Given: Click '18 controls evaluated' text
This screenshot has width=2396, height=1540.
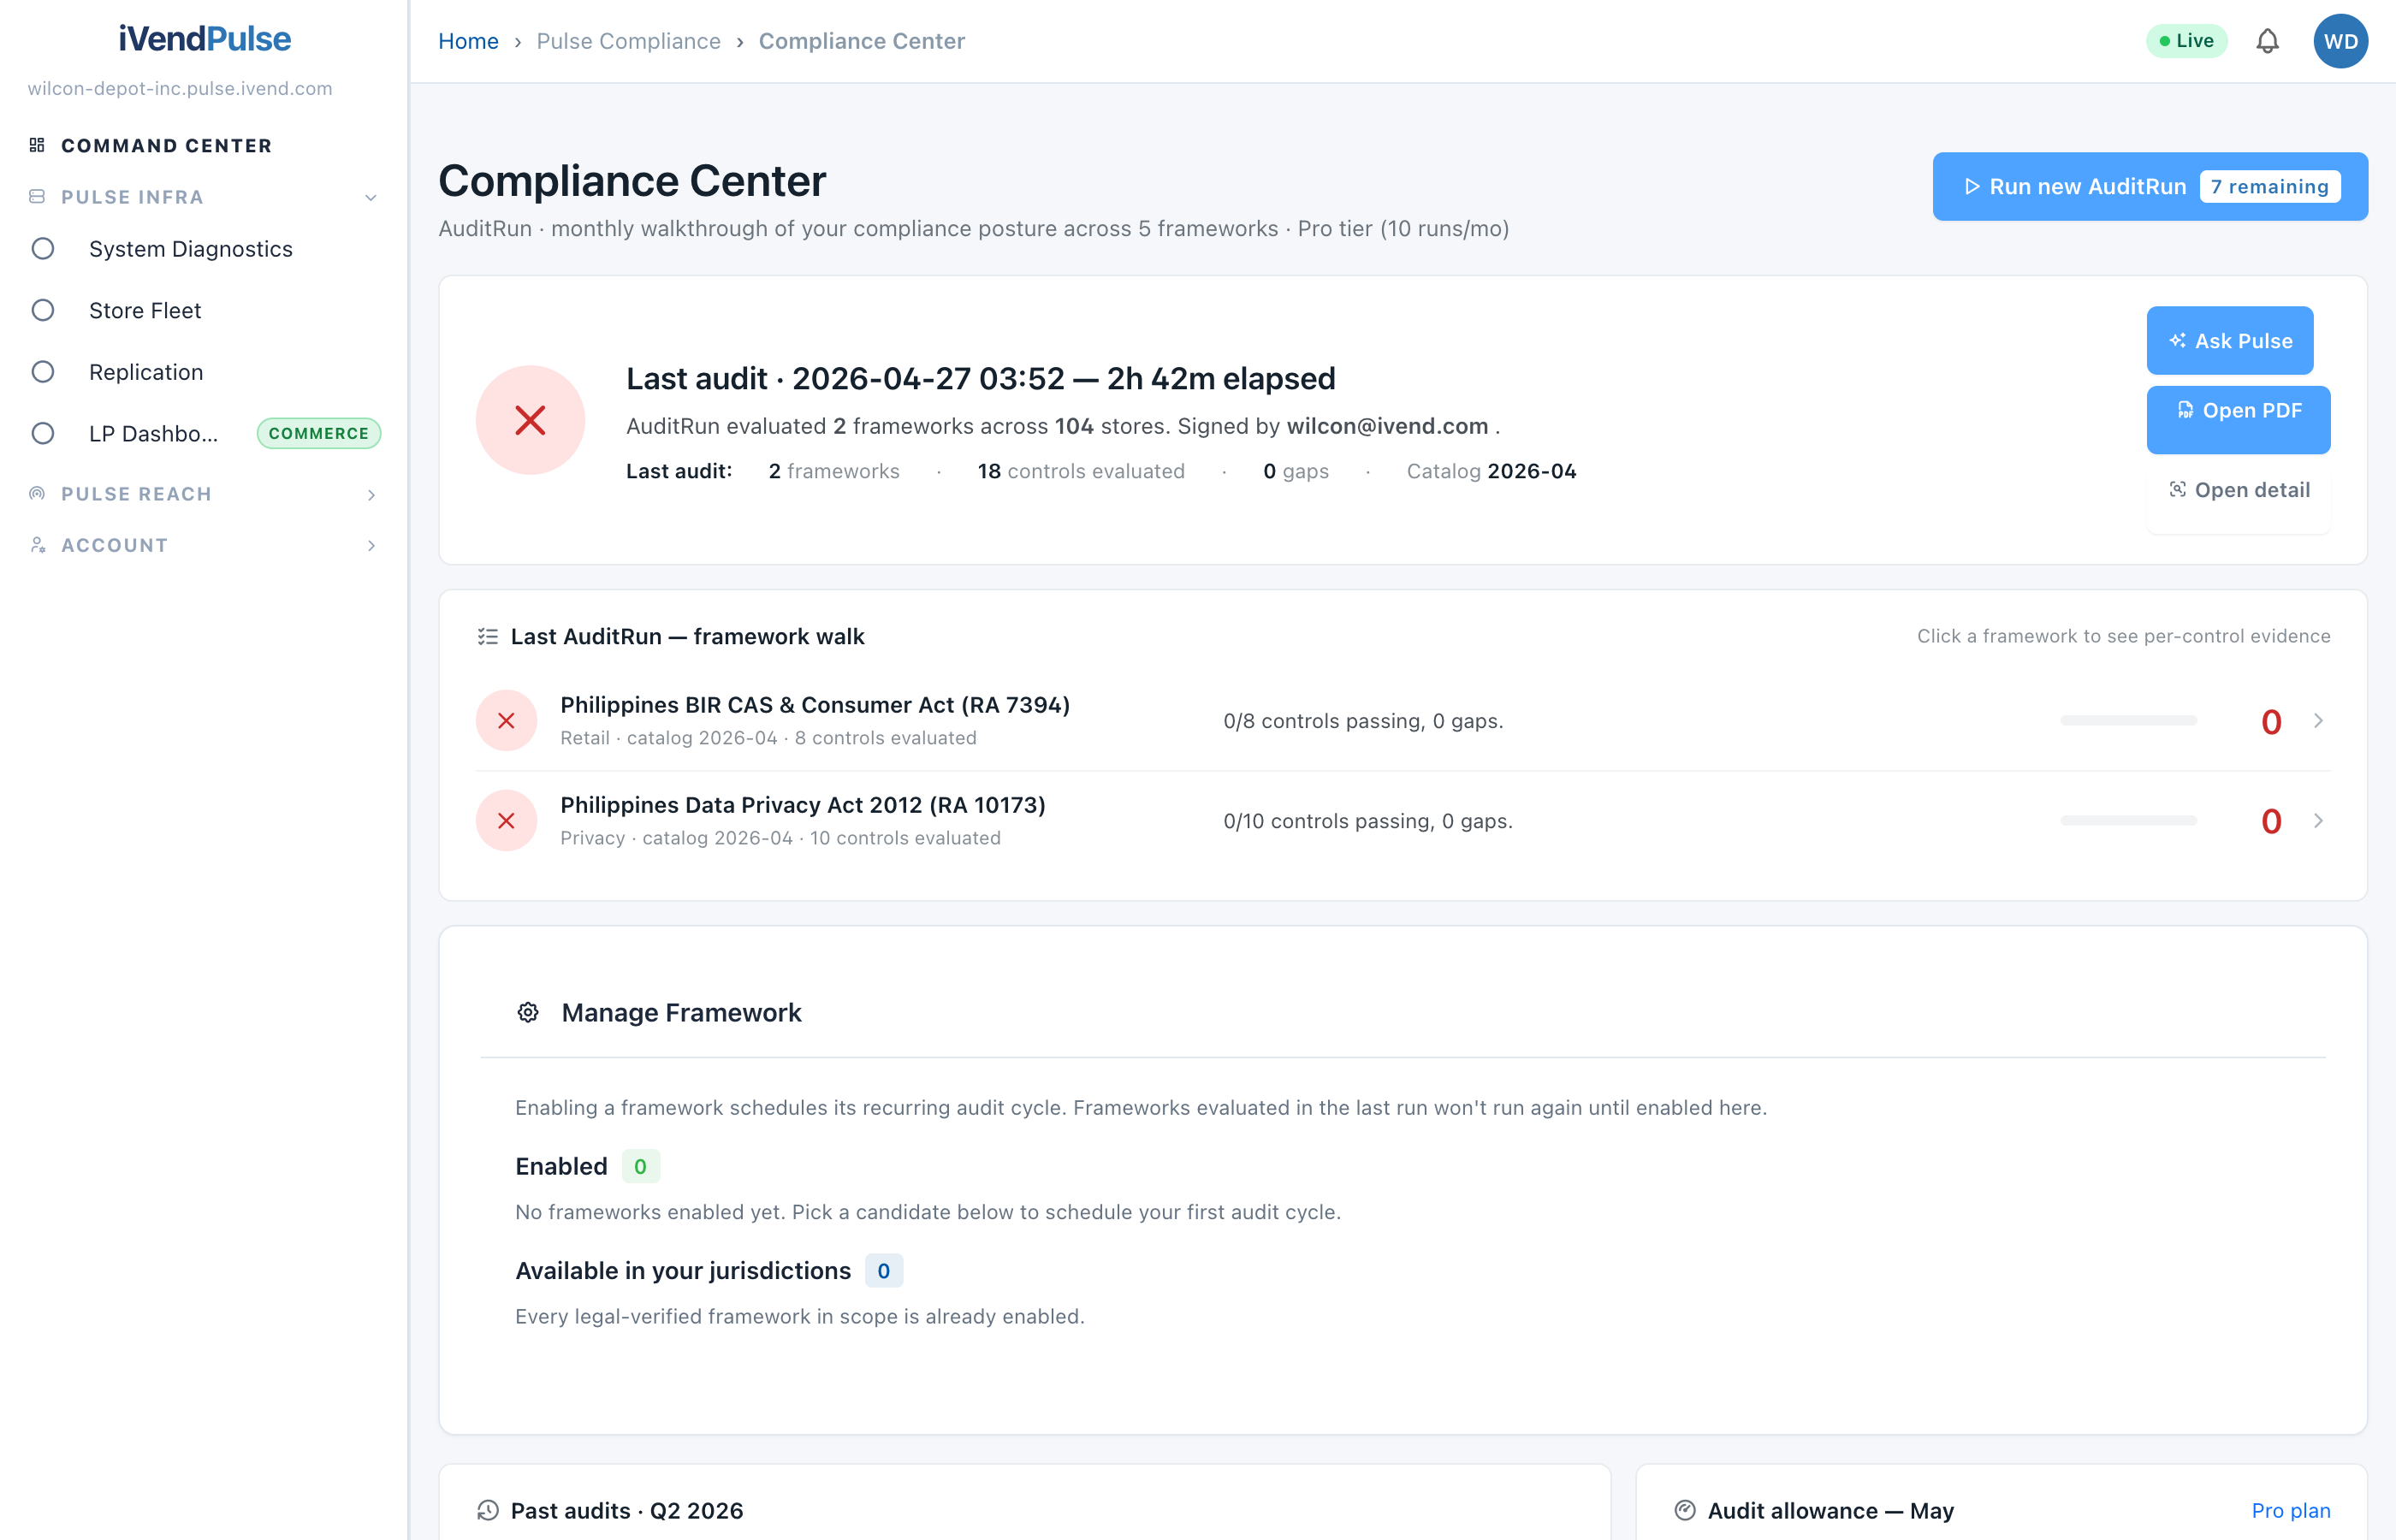Looking at the screenshot, I should (1081, 471).
